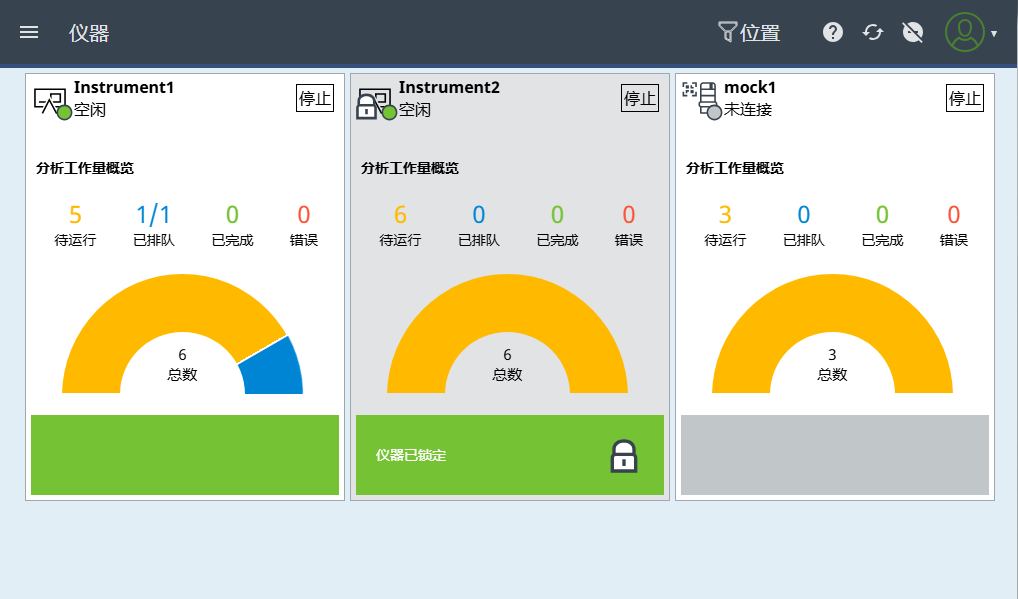Click Instrument2 总数 6 in gauge

point(507,365)
